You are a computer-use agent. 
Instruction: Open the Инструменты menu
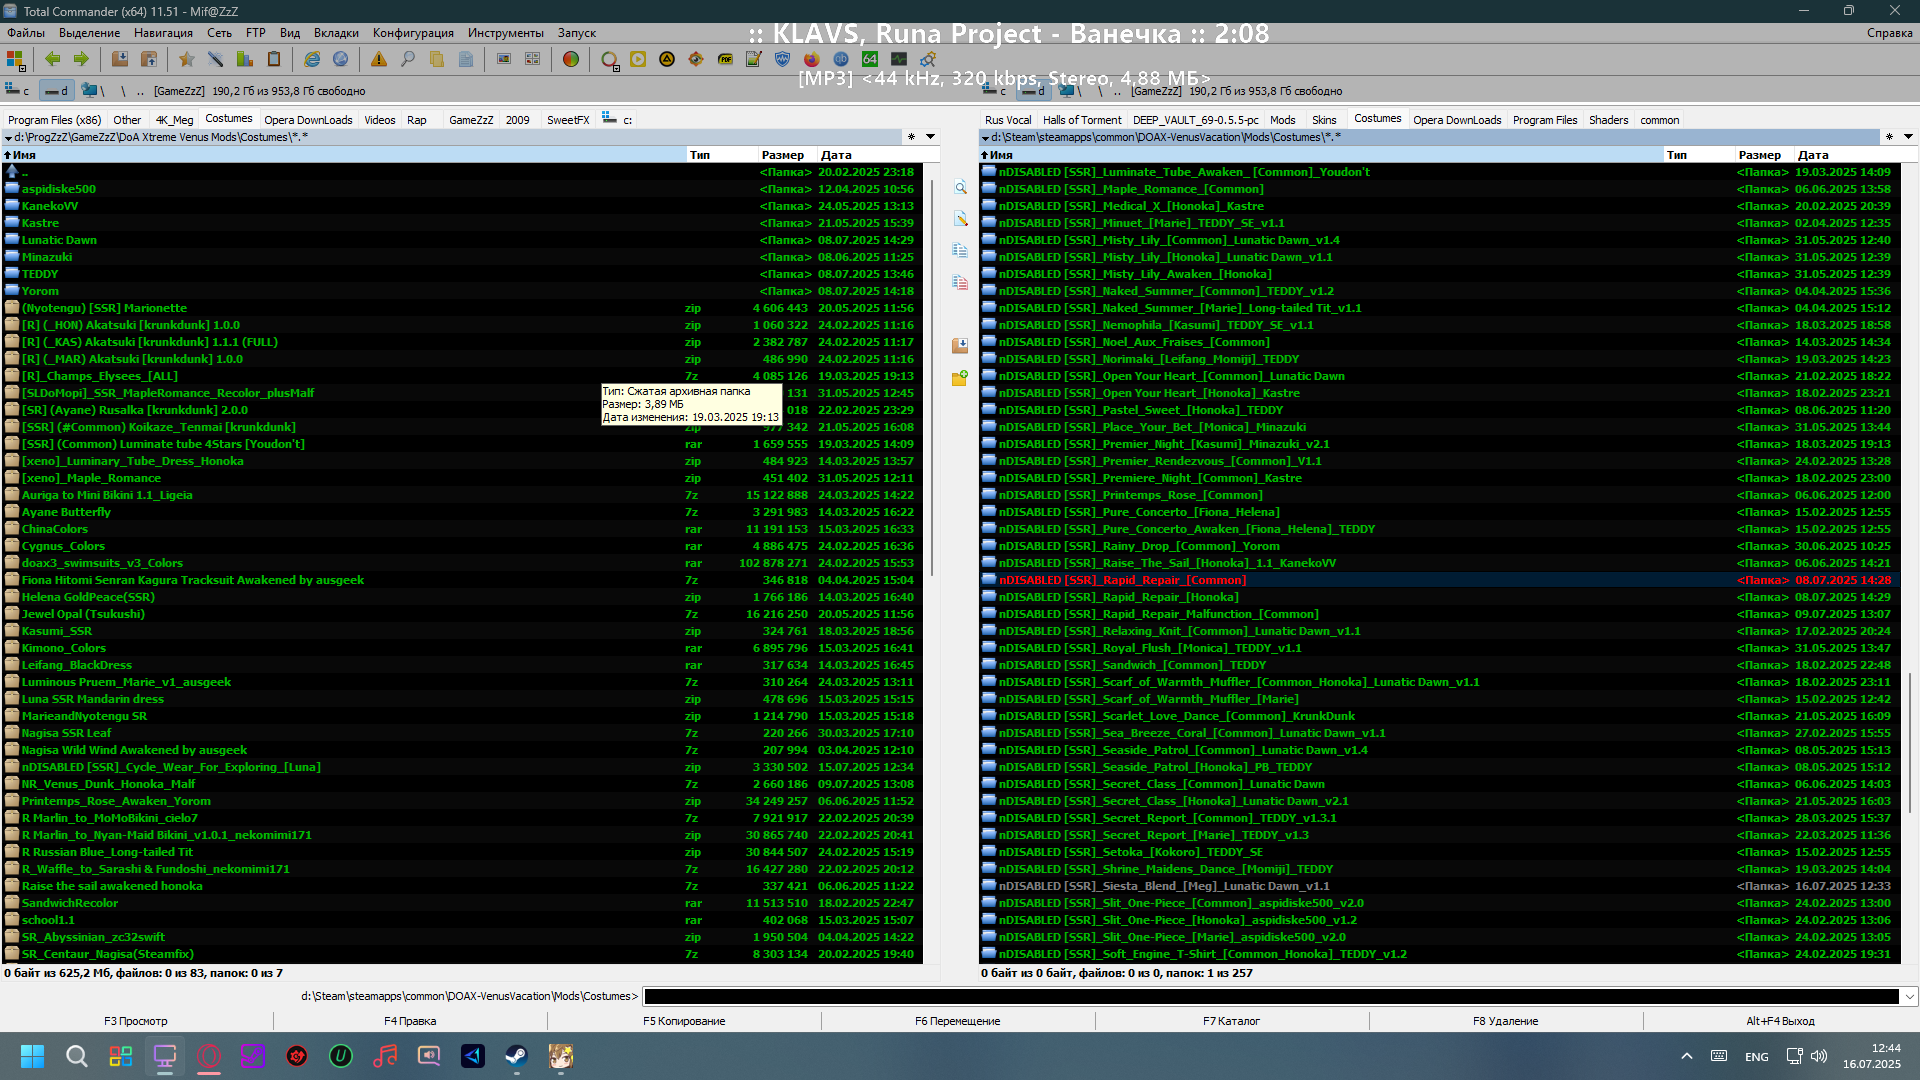click(506, 33)
